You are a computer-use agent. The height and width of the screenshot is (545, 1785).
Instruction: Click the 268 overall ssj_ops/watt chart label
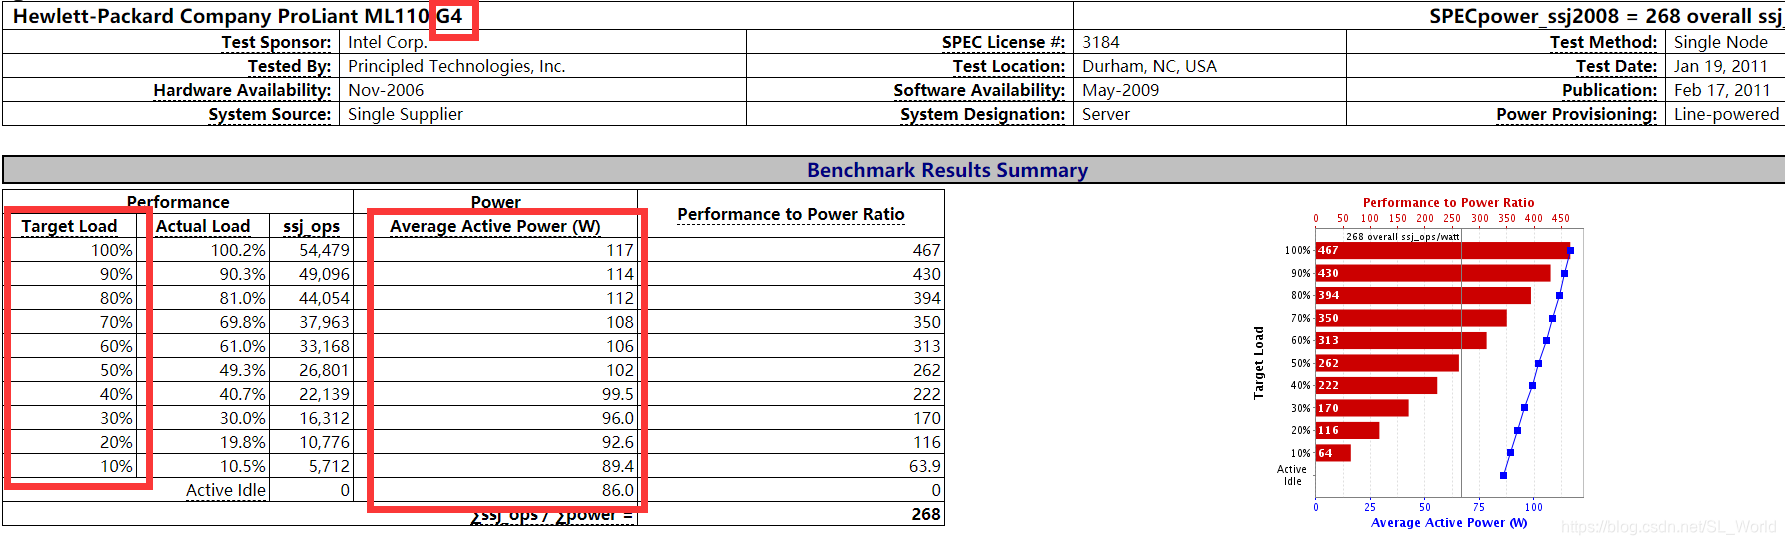tap(1403, 237)
